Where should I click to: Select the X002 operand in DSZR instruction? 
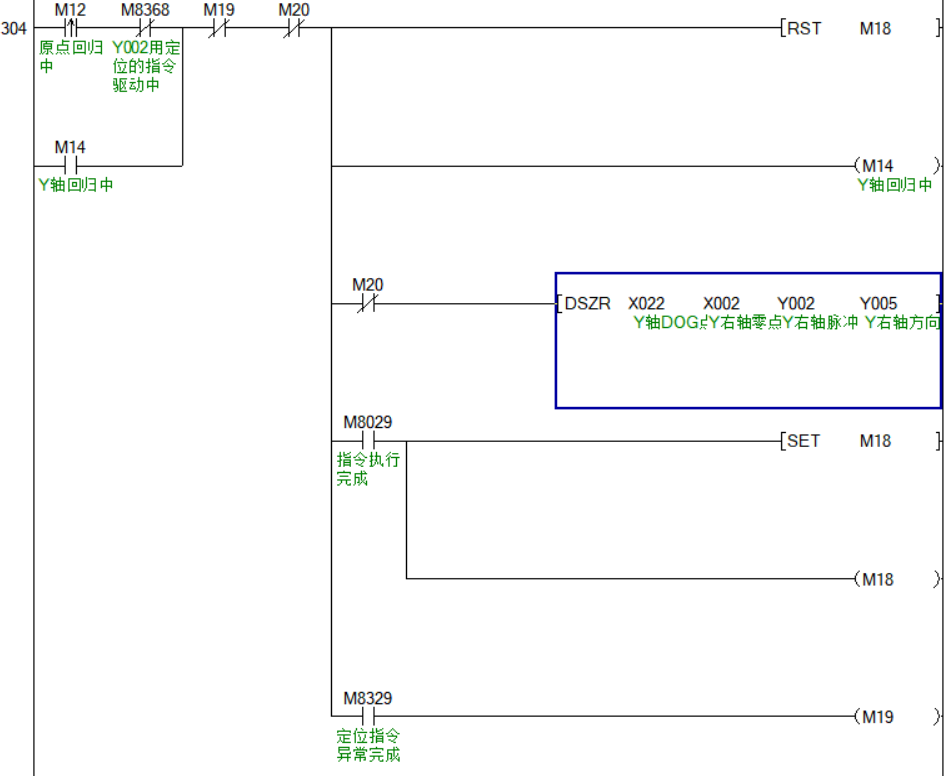(721, 304)
